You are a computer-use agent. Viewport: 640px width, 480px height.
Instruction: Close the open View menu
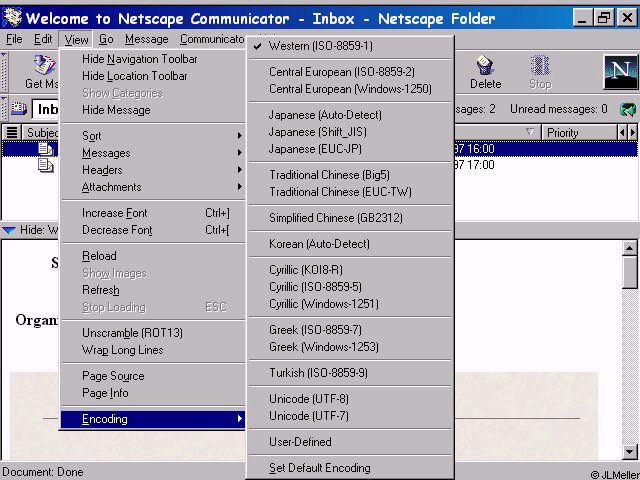76,40
